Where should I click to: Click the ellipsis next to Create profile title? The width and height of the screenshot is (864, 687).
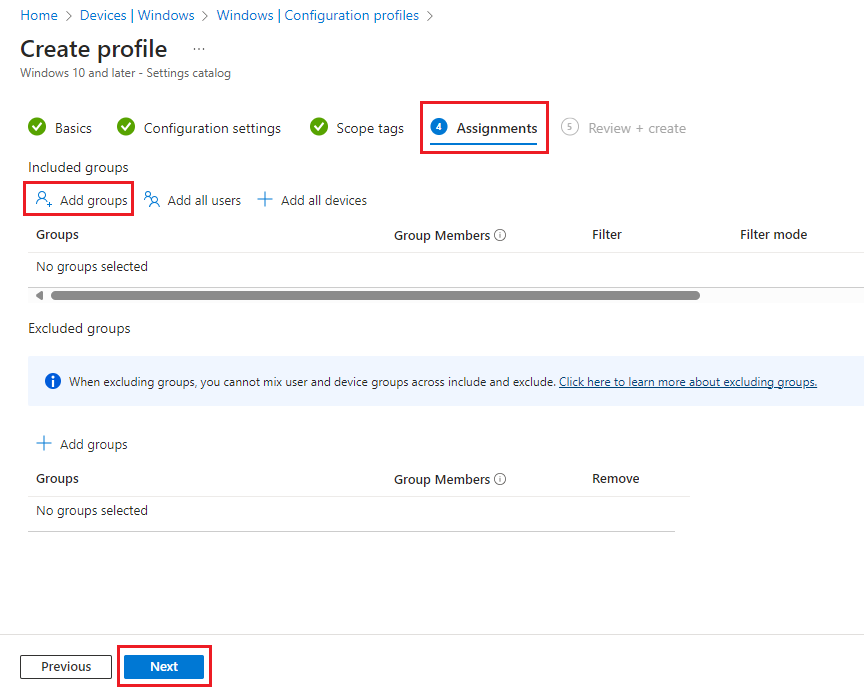coord(198,48)
